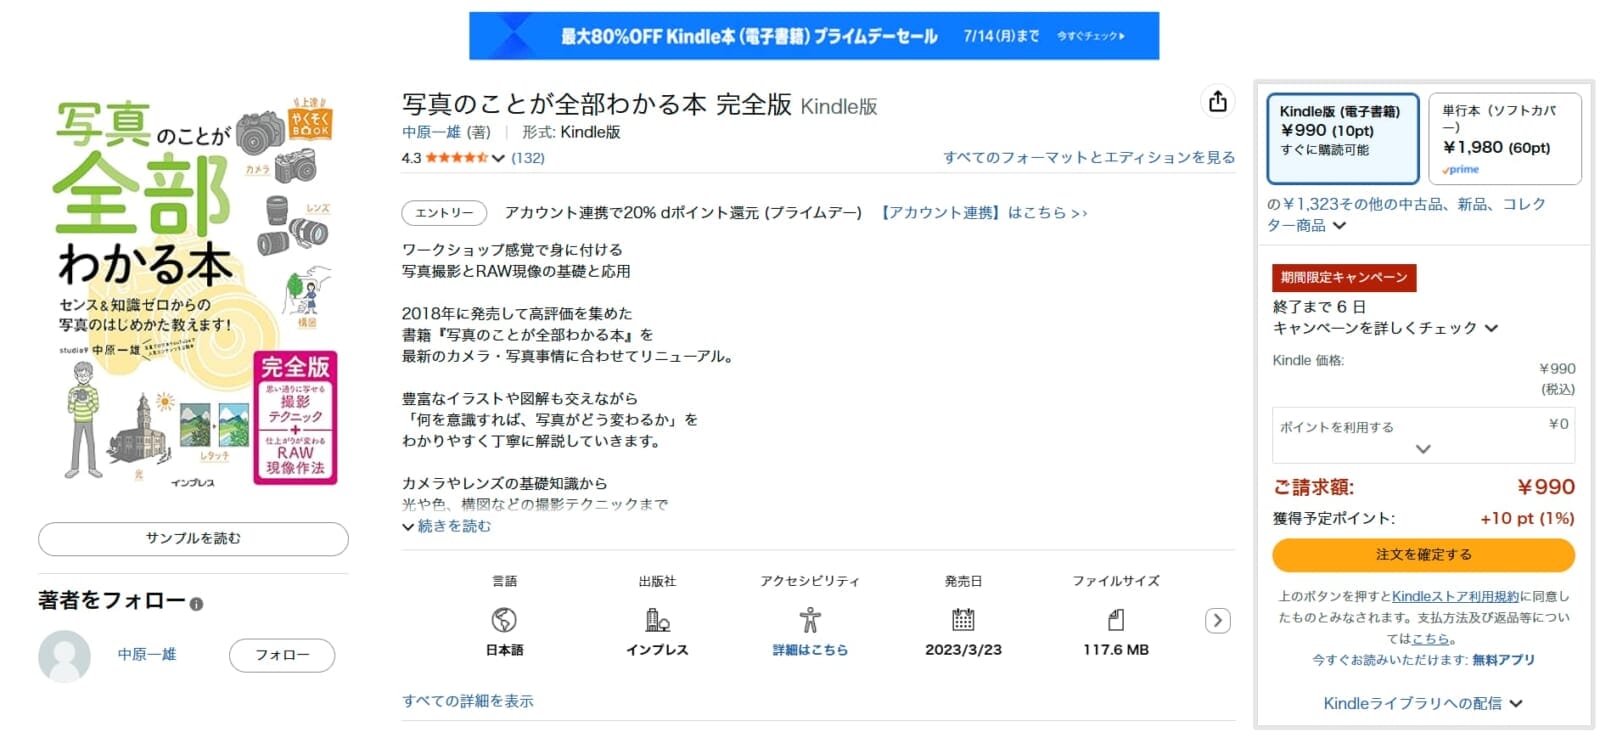Click すべてのフォーマットとエディションを見る link

[1089, 157]
